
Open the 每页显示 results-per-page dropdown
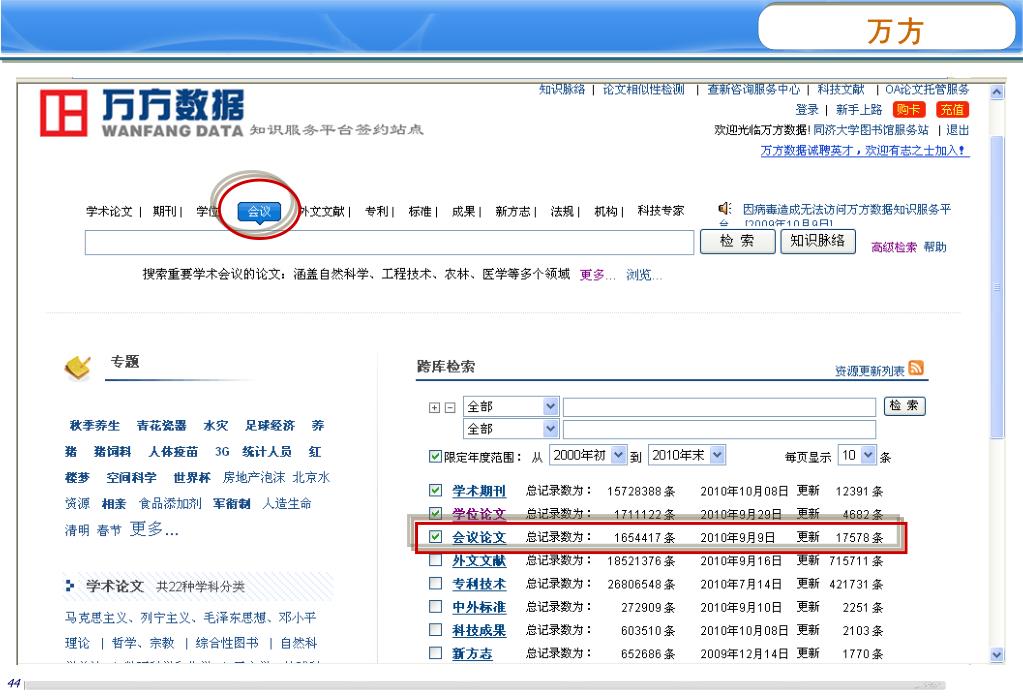857,455
